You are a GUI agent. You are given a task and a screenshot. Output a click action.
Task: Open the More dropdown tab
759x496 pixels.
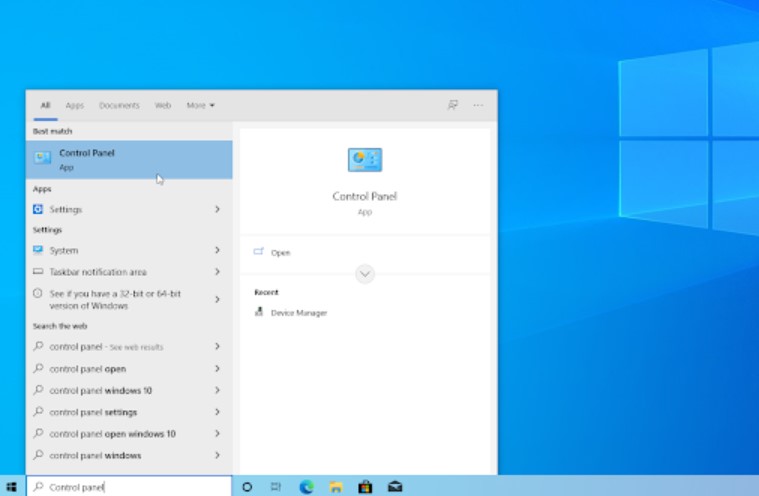coord(200,105)
